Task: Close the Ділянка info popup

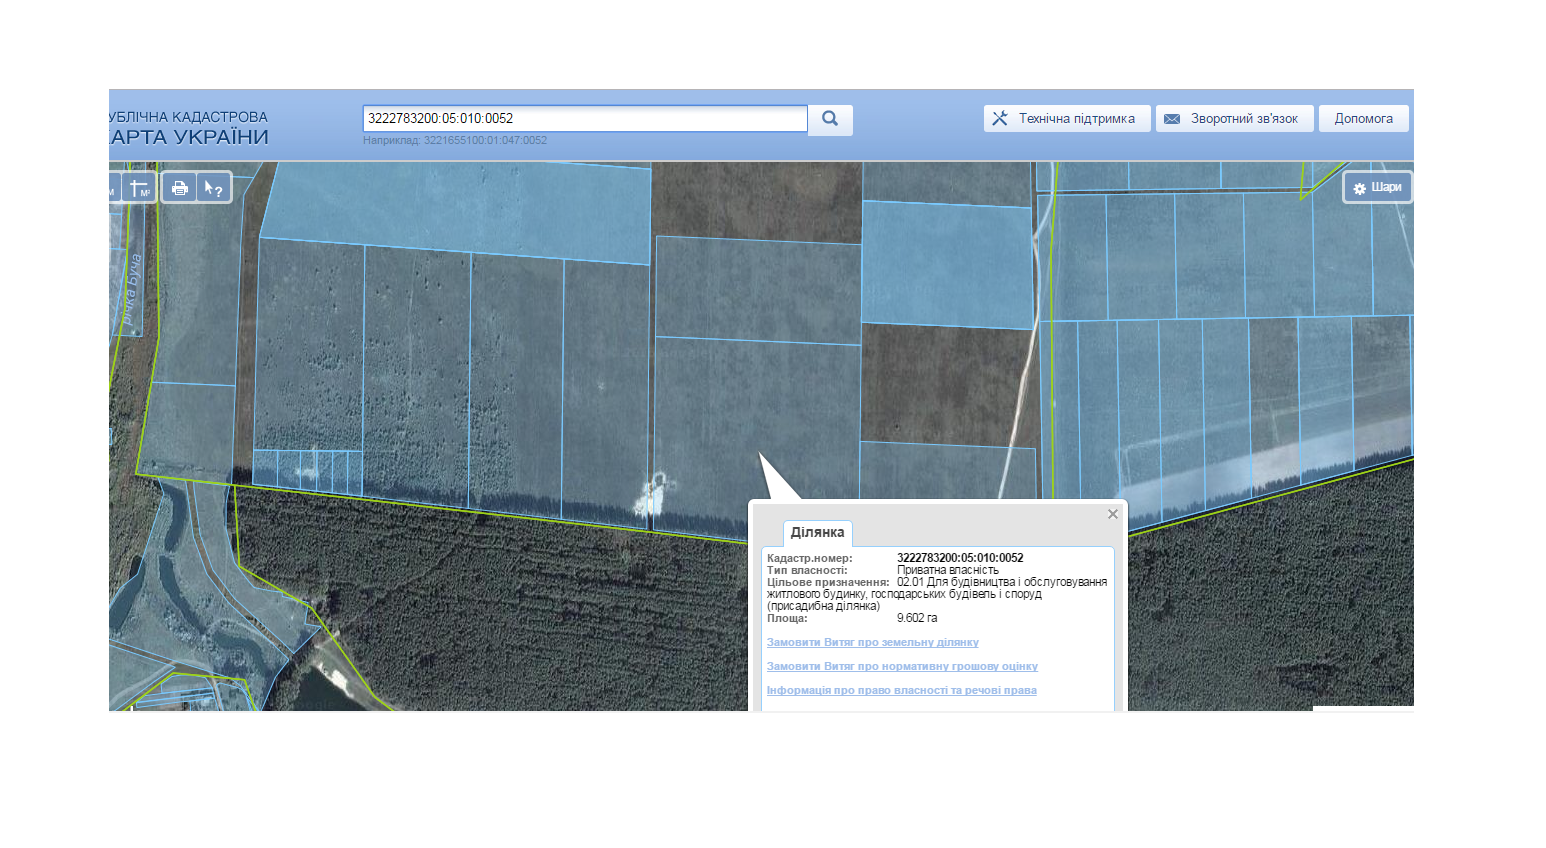Action: (1113, 514)
